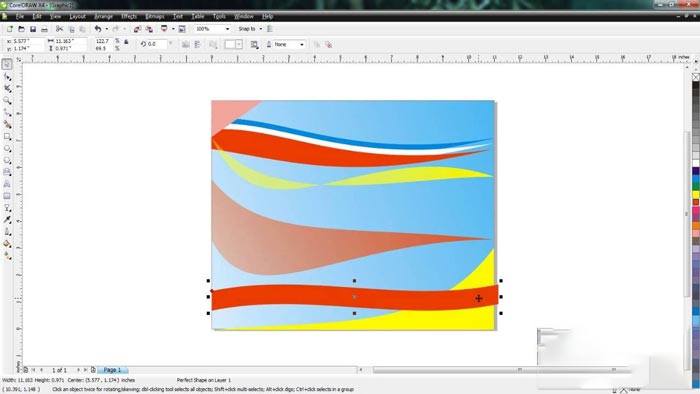Viewport: 700px width, 394px height.
Task: Open the outline width None dropdown
Action: [302, 45]
